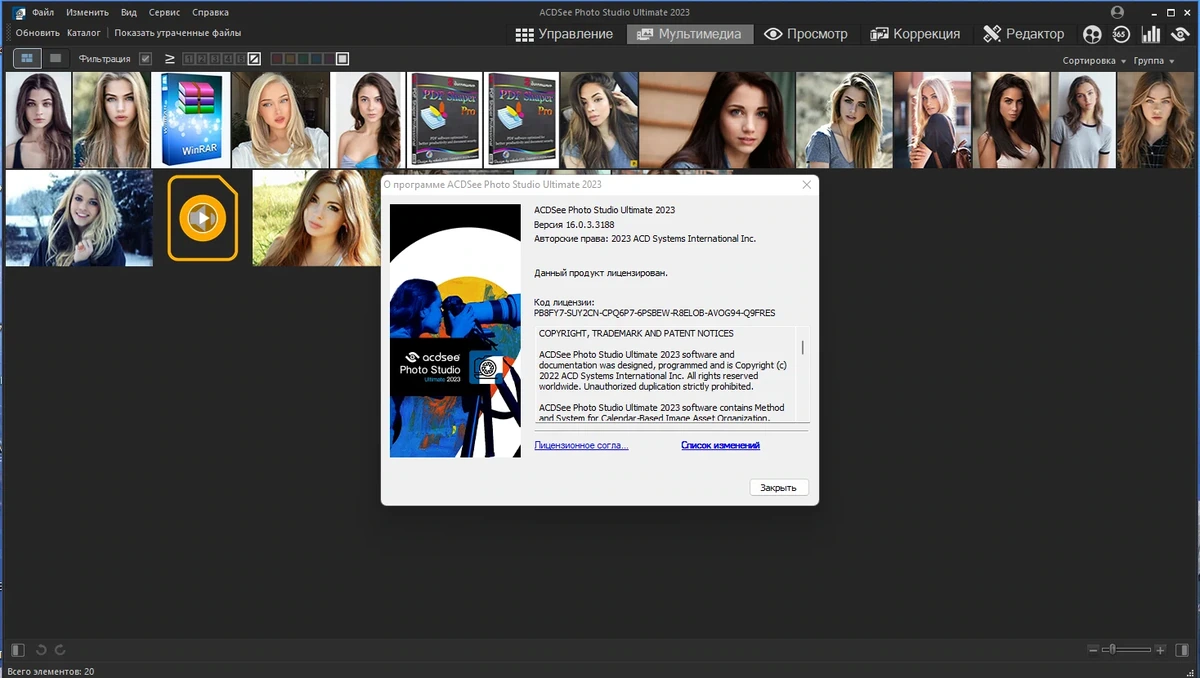Filter by blue color label
This screenshot has width=1200, height=678.
pyautogui.click(x=316, y=59)
